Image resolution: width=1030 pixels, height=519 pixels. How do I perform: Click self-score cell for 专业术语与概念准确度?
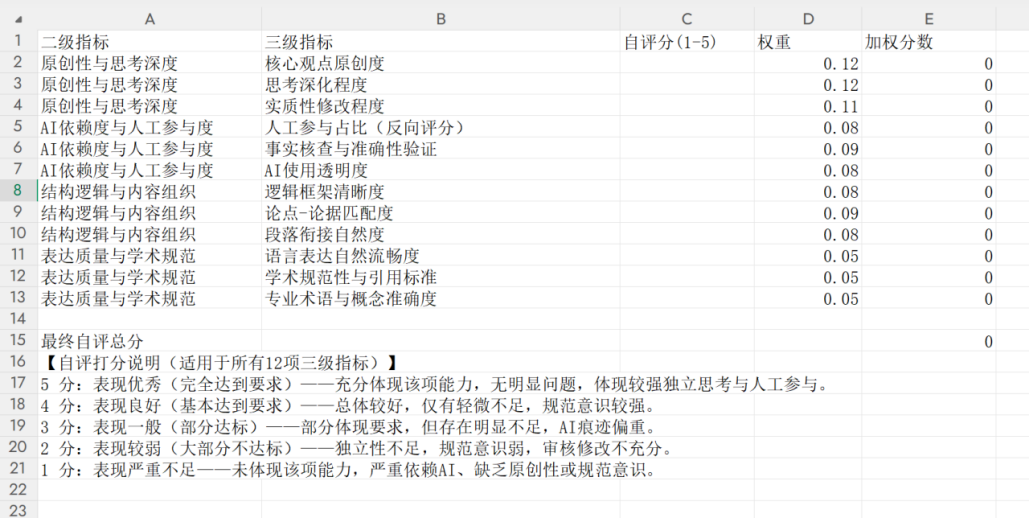pyautogui.click(x=687, y=299)
